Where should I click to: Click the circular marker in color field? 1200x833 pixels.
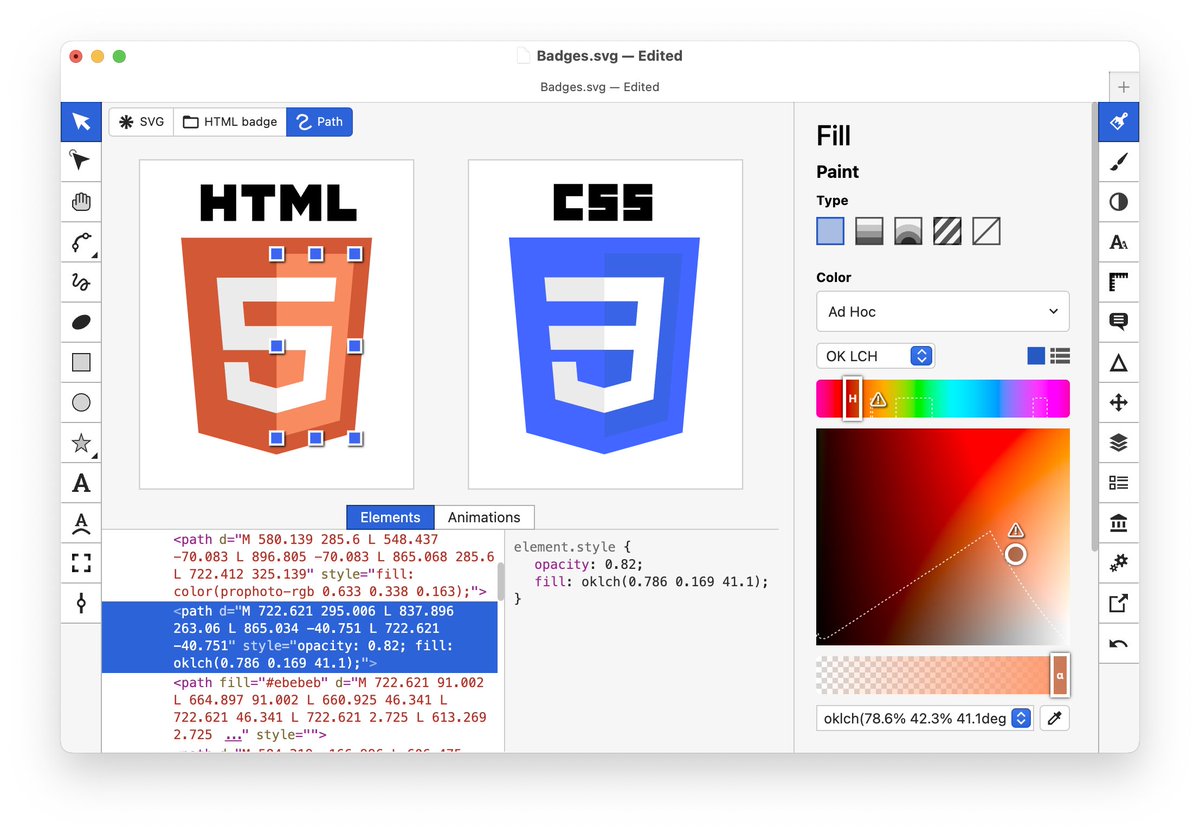[x=1015, y=553]
